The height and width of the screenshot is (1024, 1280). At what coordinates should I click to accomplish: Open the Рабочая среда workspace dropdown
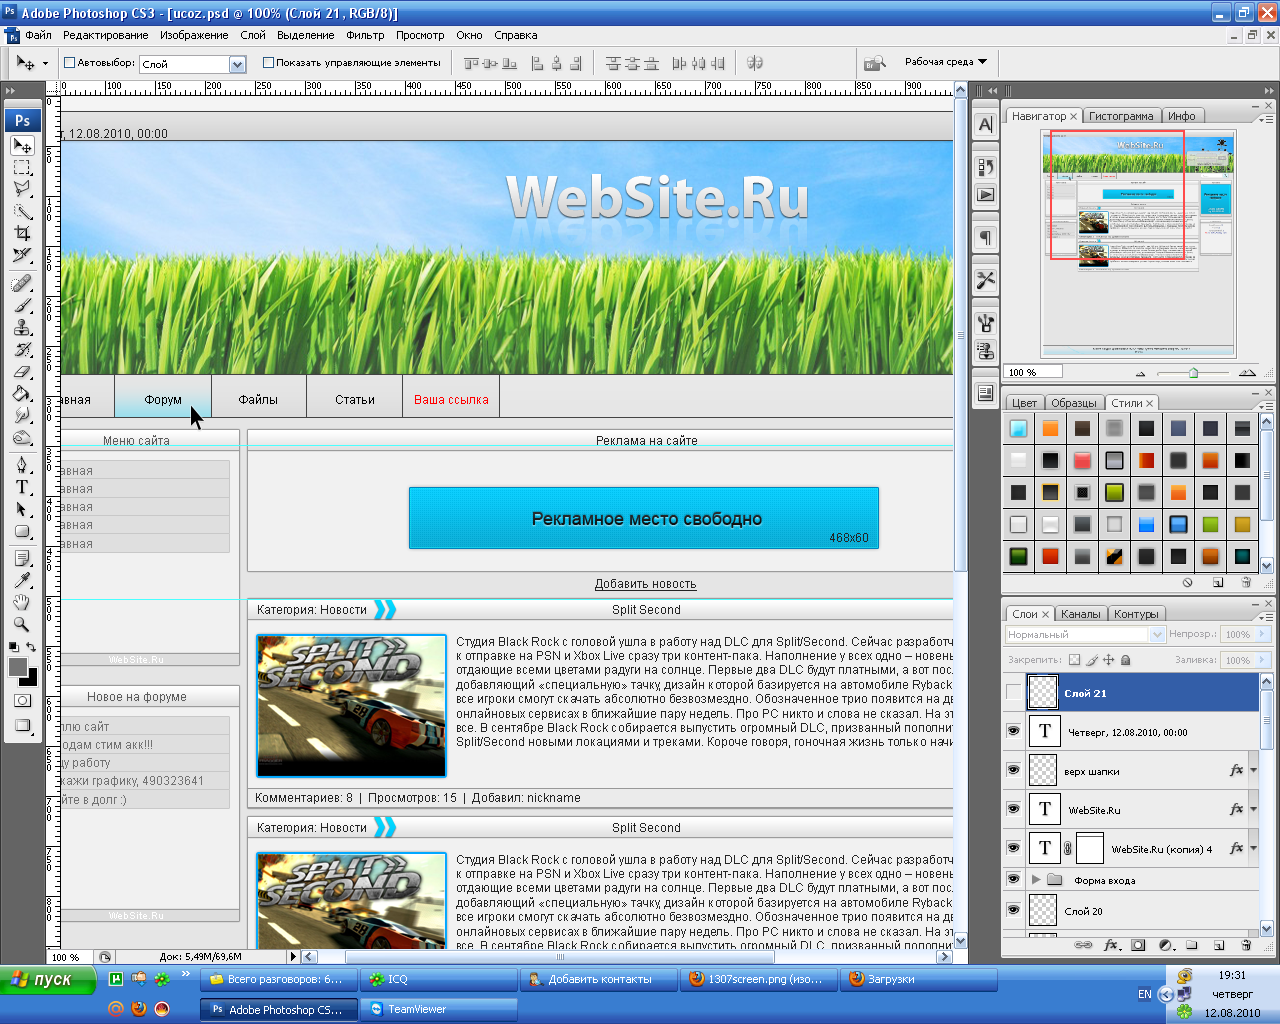pyautogui.click(x=945, y=62)
